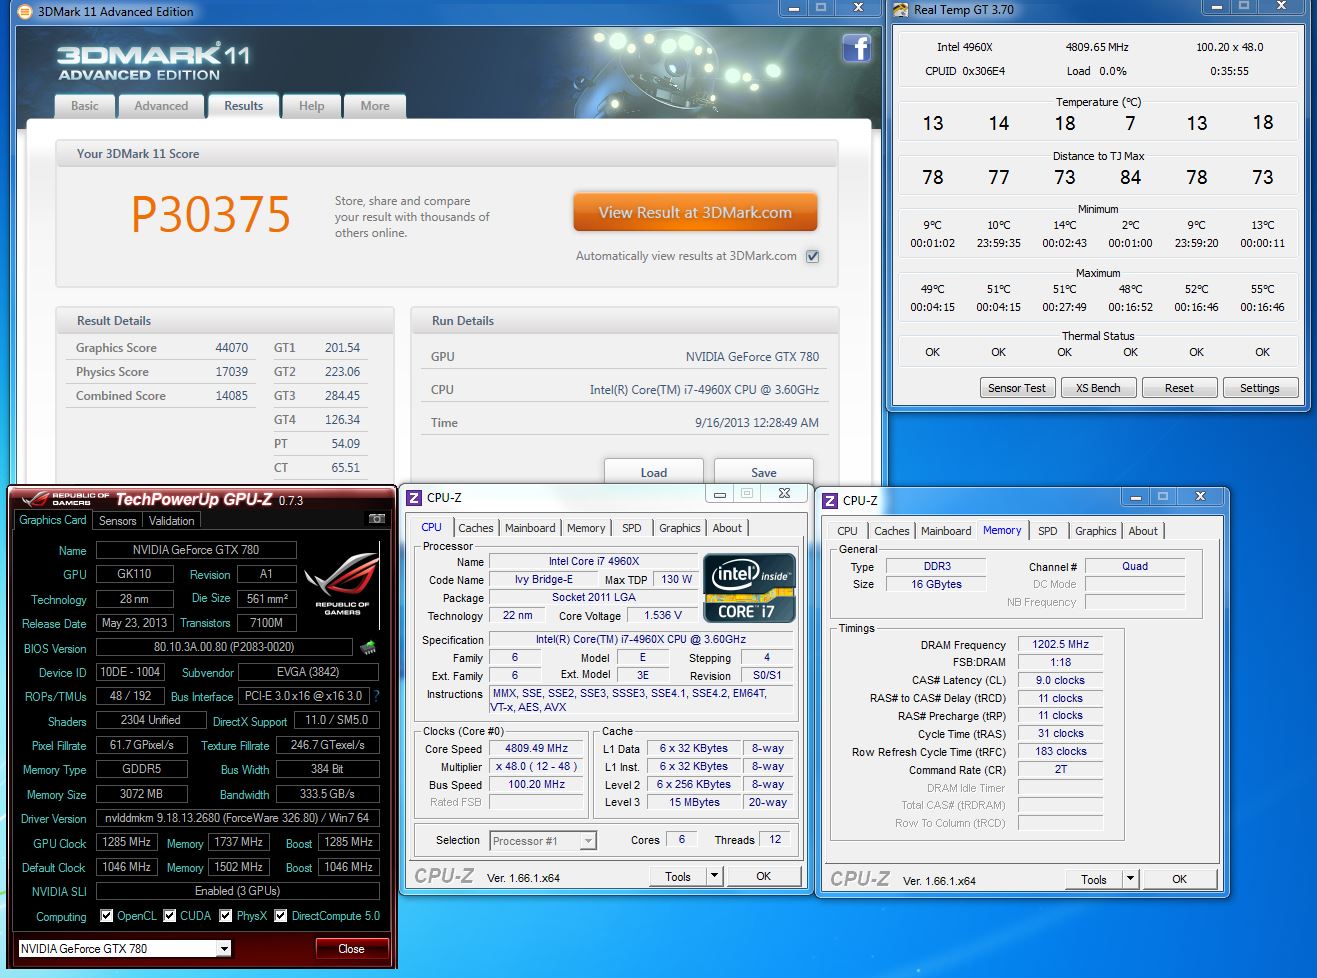The width and height of the screenshot is (1317, 978).
Task: Toggle the OpenCL checkbox
Action: point(107,915)
